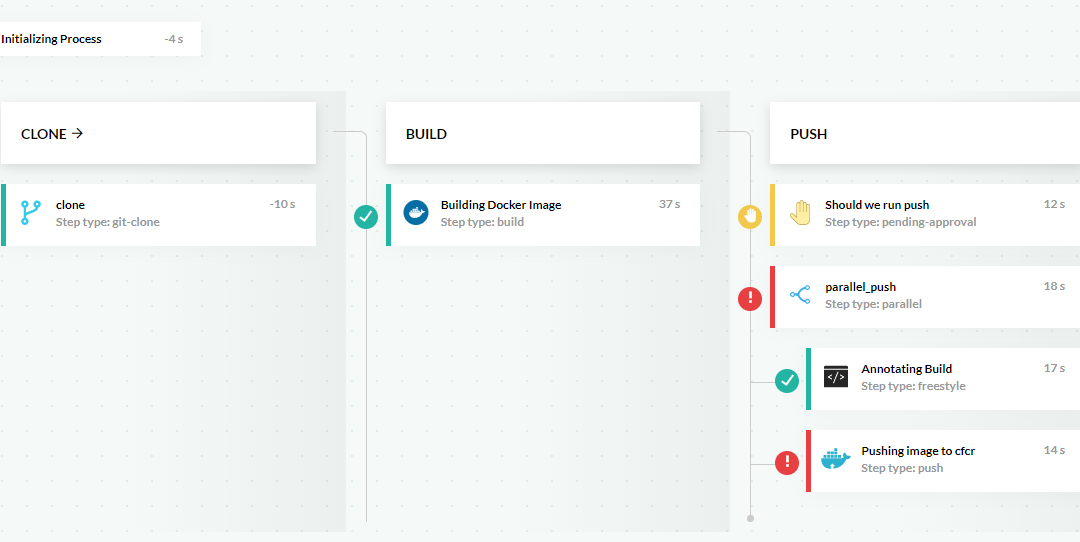Screen dimensions: 1080x542
Task: Open the Pushing image to cfcr step
Action: coord(945,460)
